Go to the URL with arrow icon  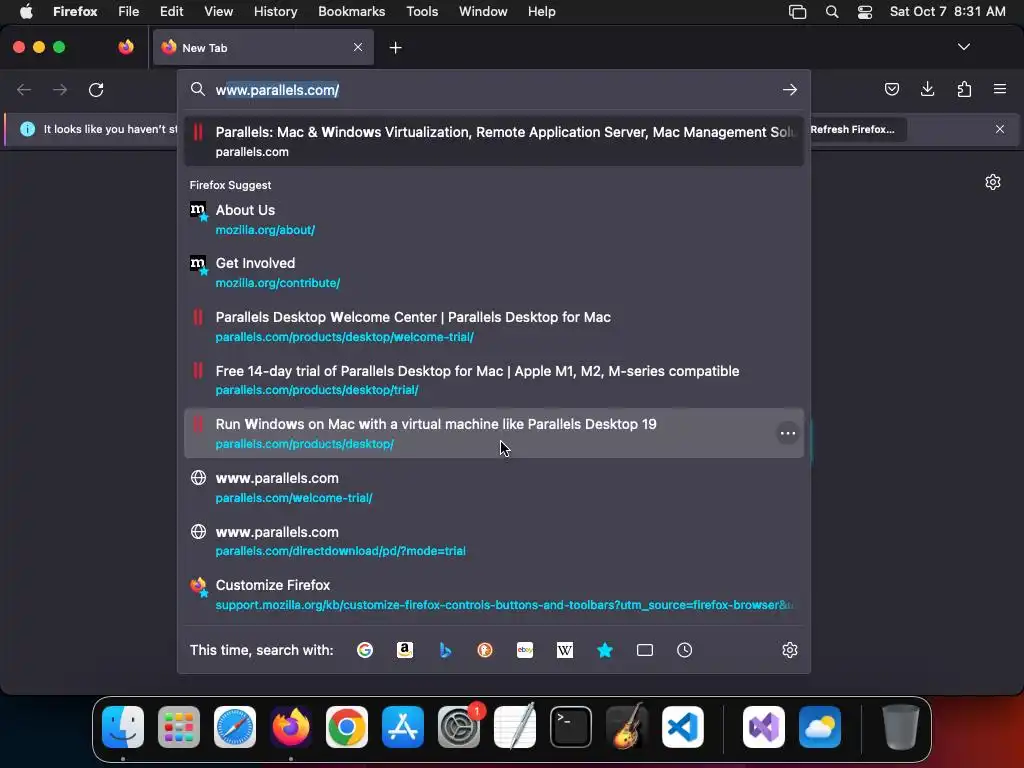(x=790, y=89)
